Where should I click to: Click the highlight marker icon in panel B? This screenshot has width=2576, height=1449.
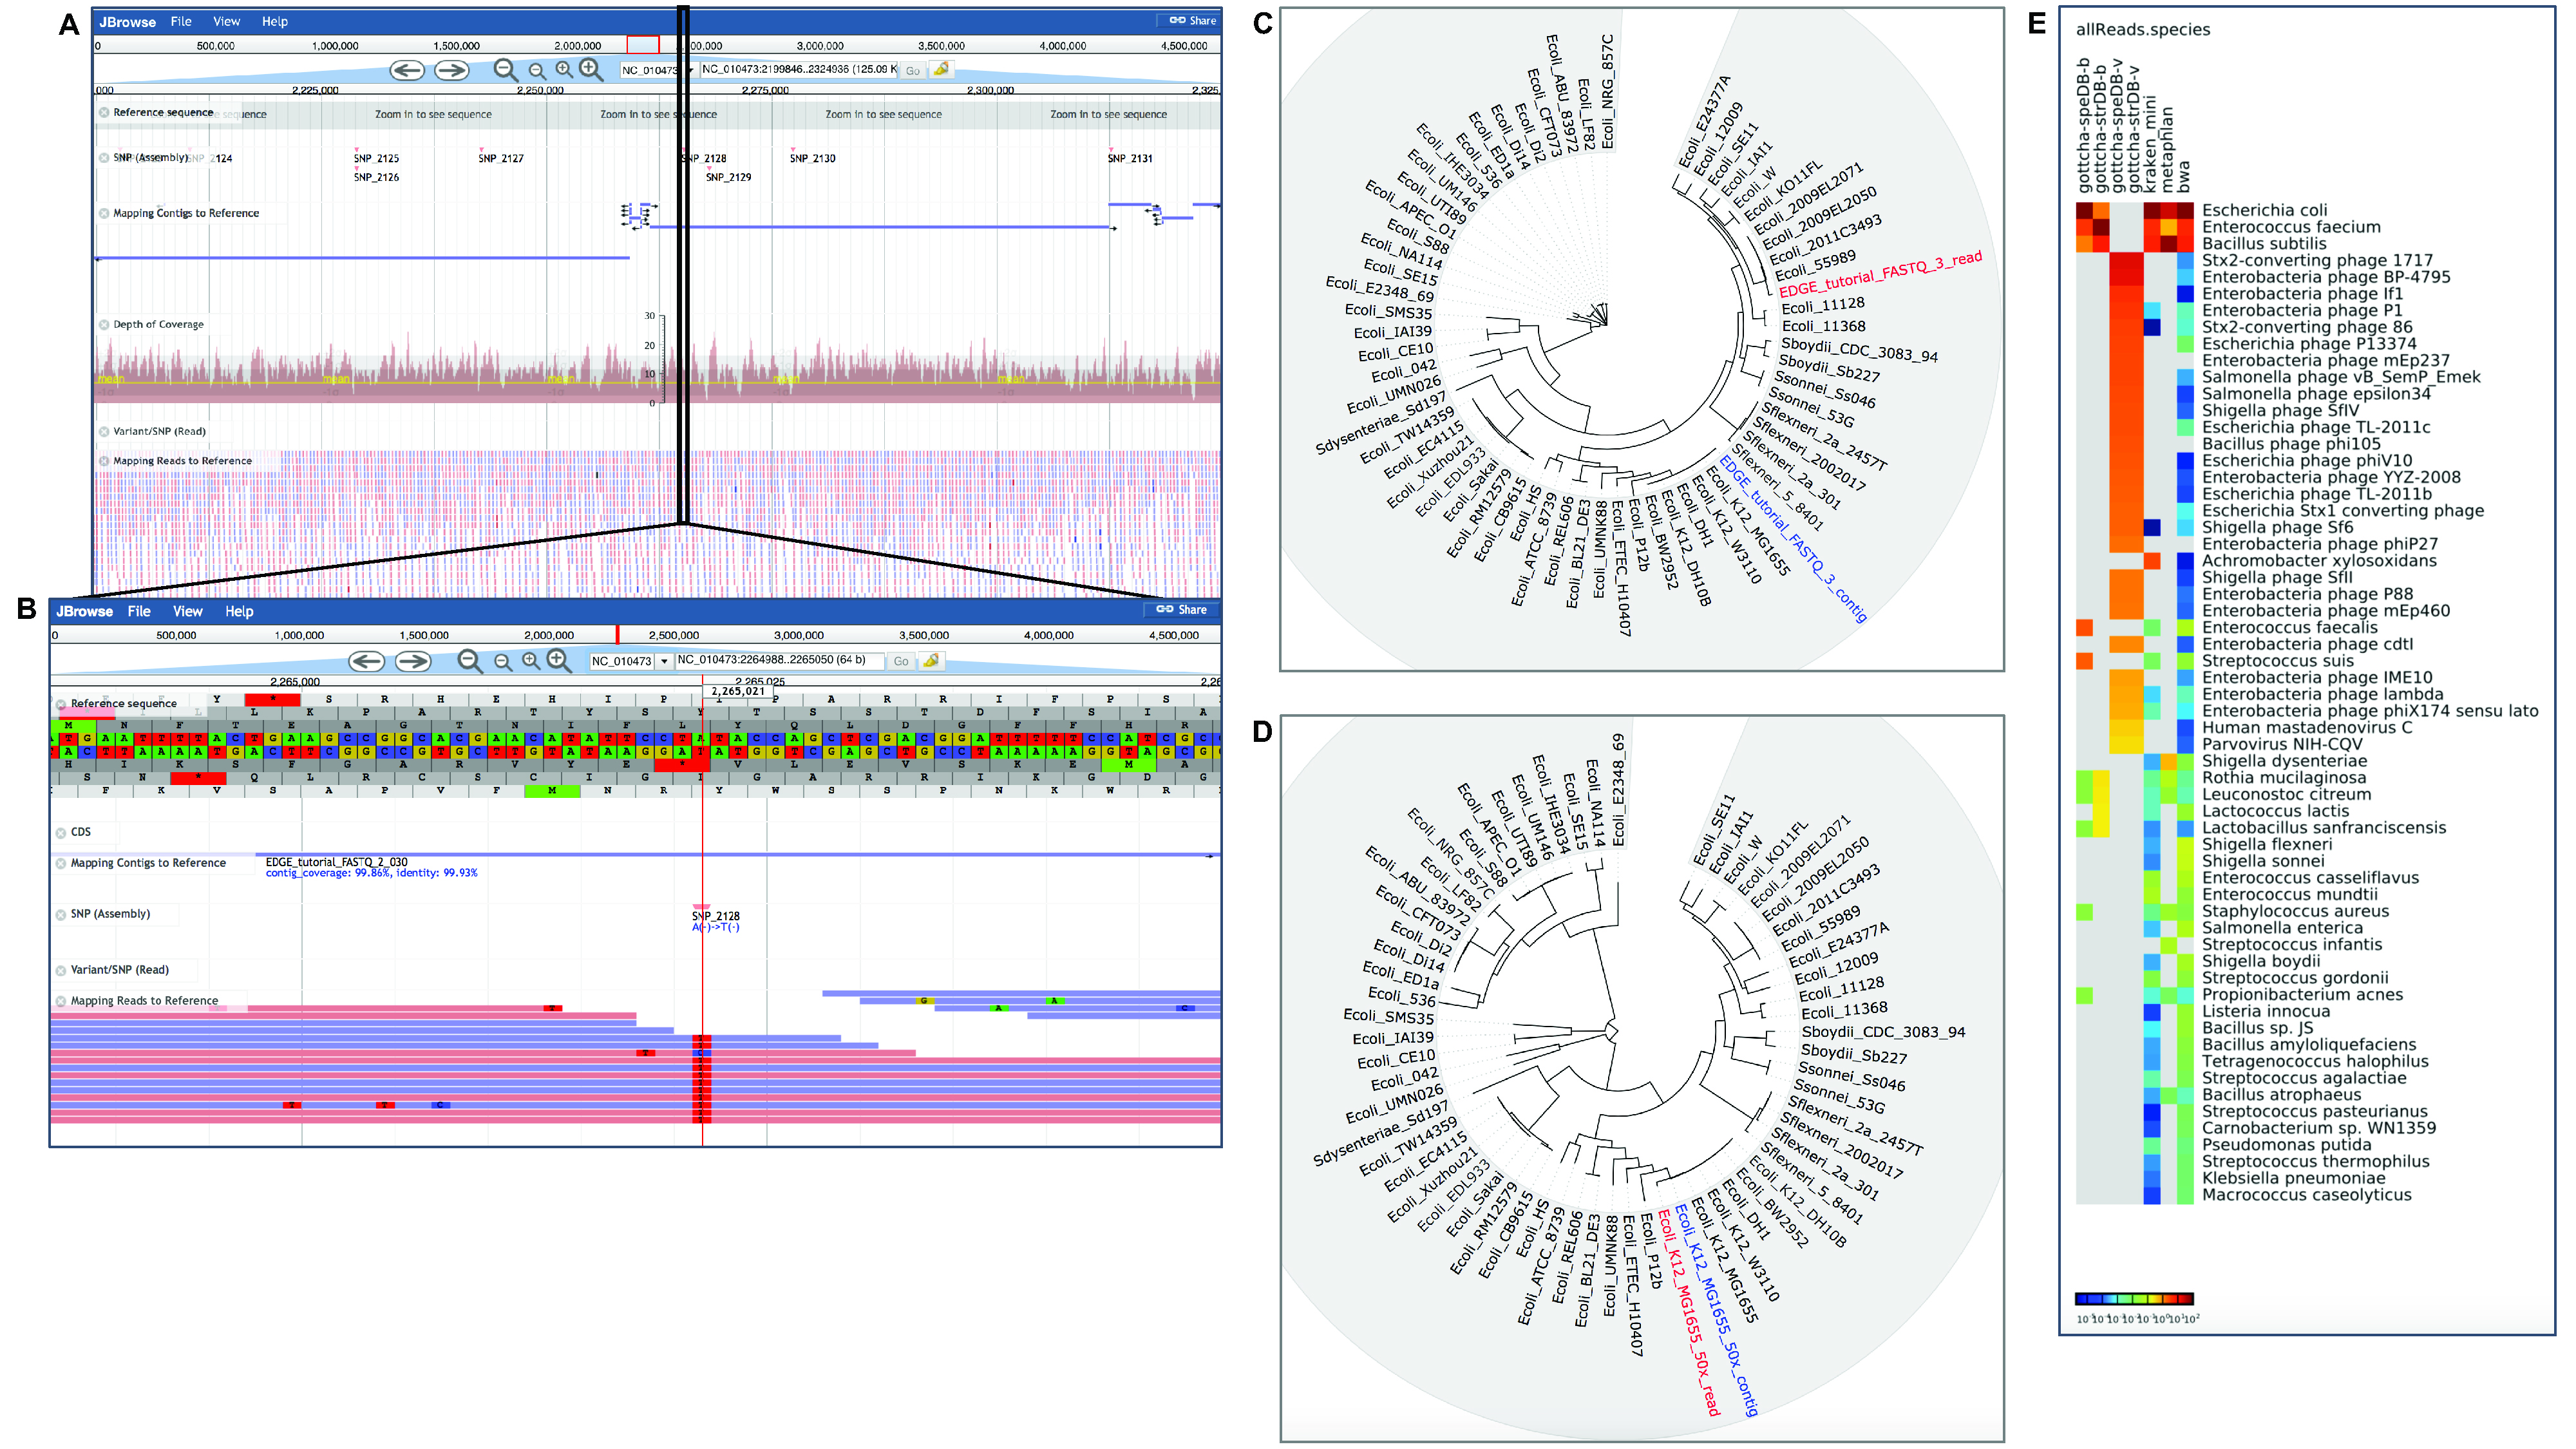[931, 661]
